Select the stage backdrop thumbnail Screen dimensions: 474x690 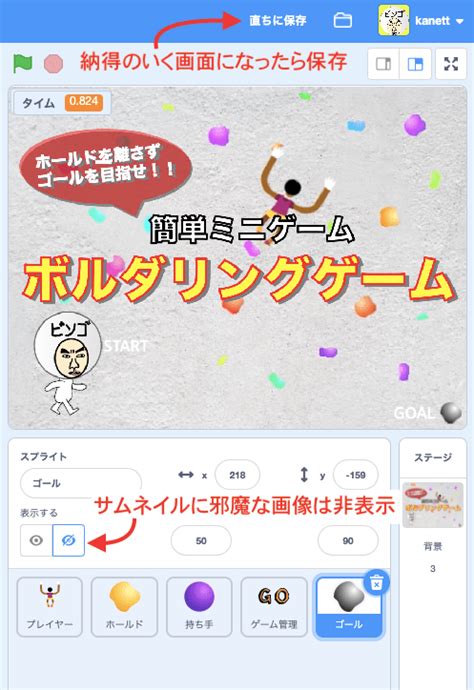click(433, 505)
